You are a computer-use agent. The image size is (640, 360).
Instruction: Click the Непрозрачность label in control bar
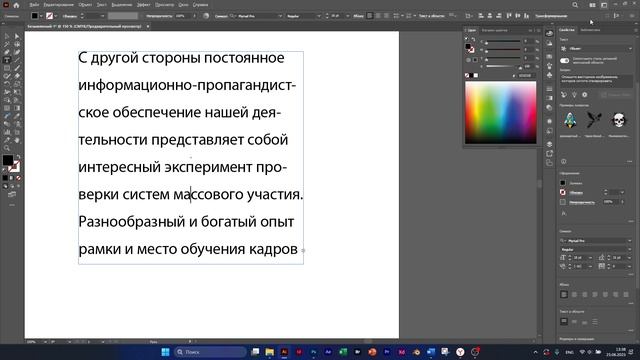click(x=159, y=16)
